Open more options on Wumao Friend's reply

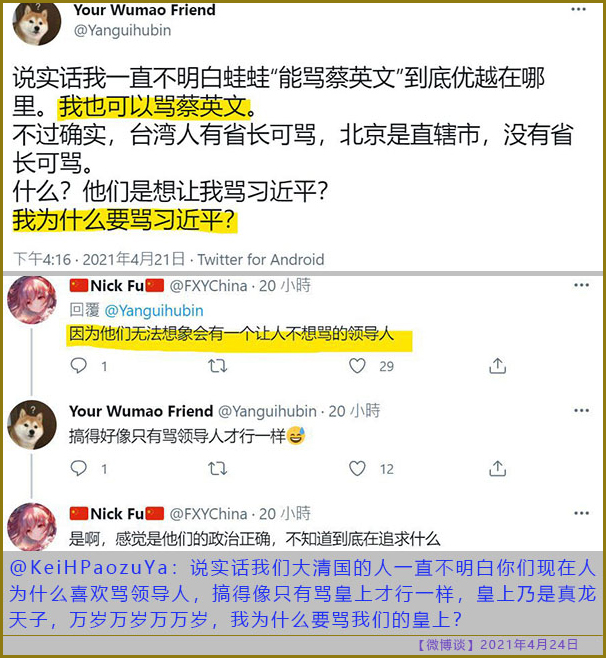(581, 410)
